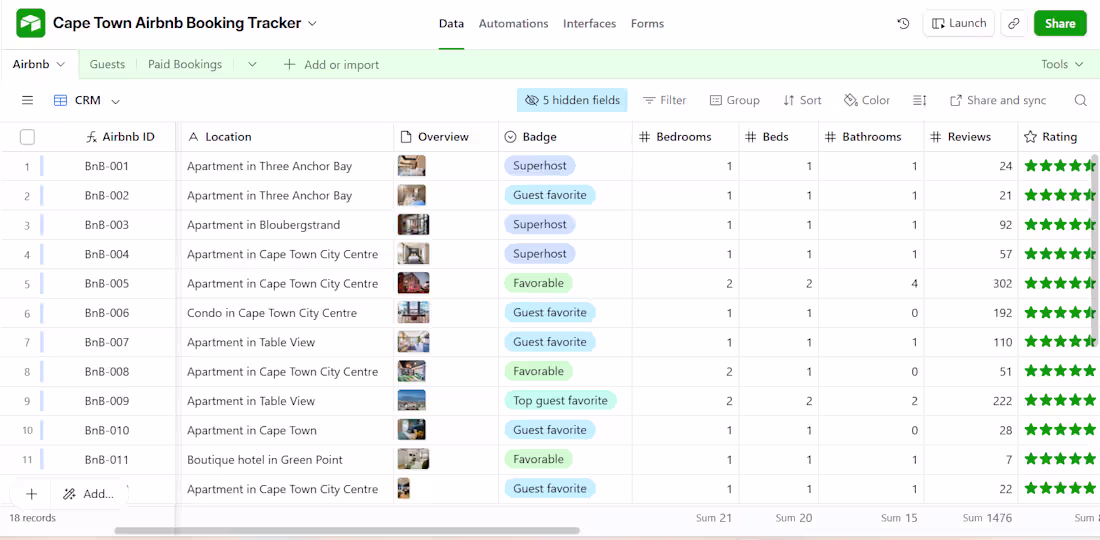Open base history clock icon
Image resolution: width=1100 pixels, height=540 pixels.
click(x=904, y=23)
